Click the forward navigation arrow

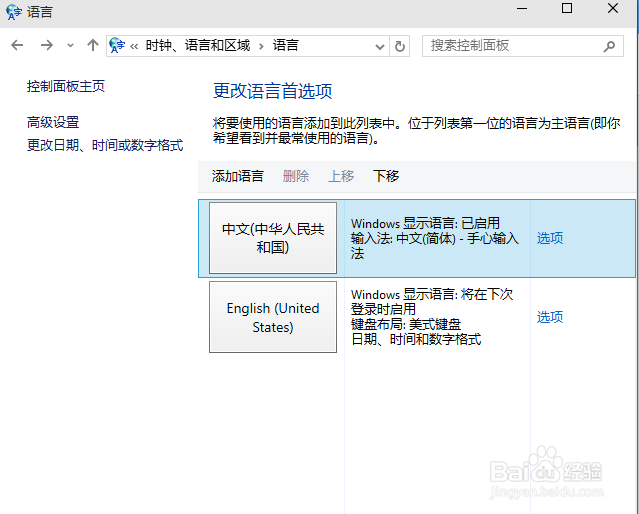[47, 45]
